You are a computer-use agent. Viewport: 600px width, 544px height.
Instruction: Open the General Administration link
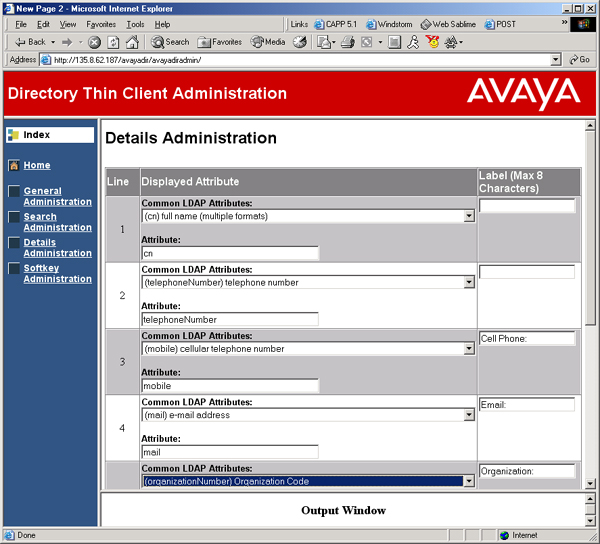(x=57, y=196)
